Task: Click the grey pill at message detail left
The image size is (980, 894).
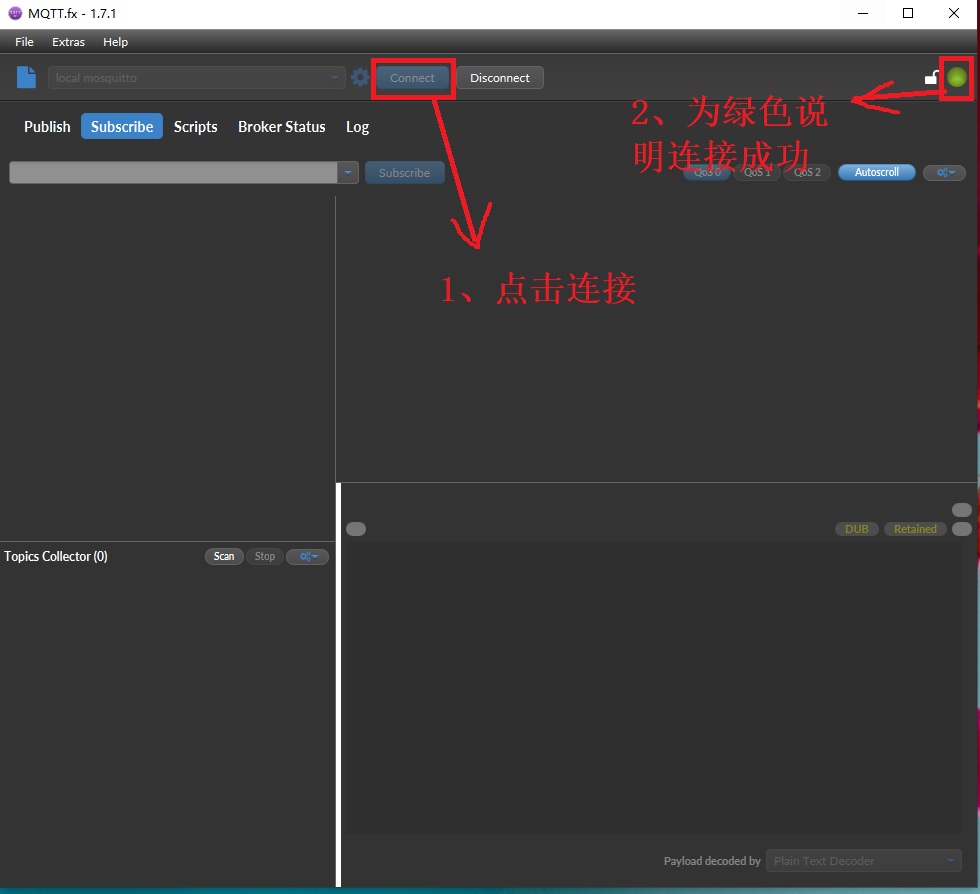Action: pos(356,529)
